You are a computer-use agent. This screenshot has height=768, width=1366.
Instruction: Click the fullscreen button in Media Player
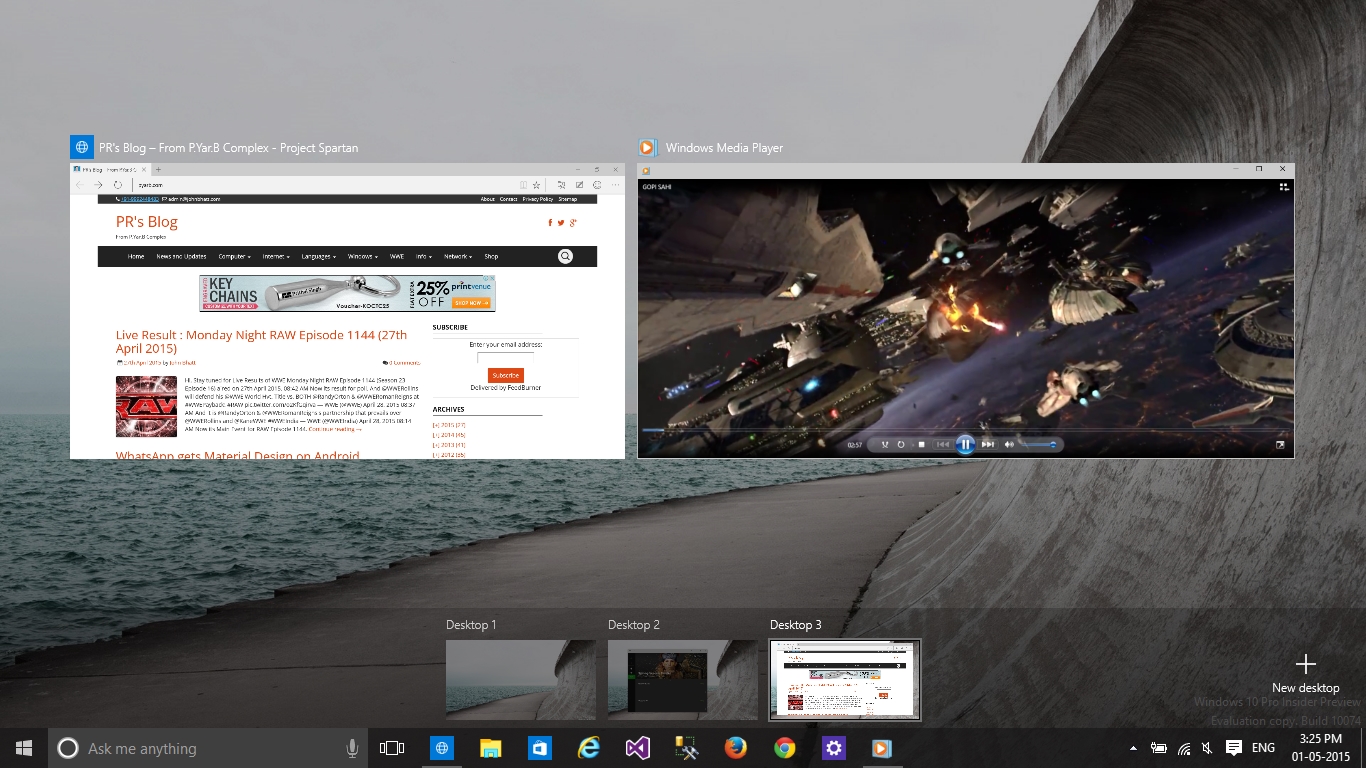click(x=1281, y=445)
